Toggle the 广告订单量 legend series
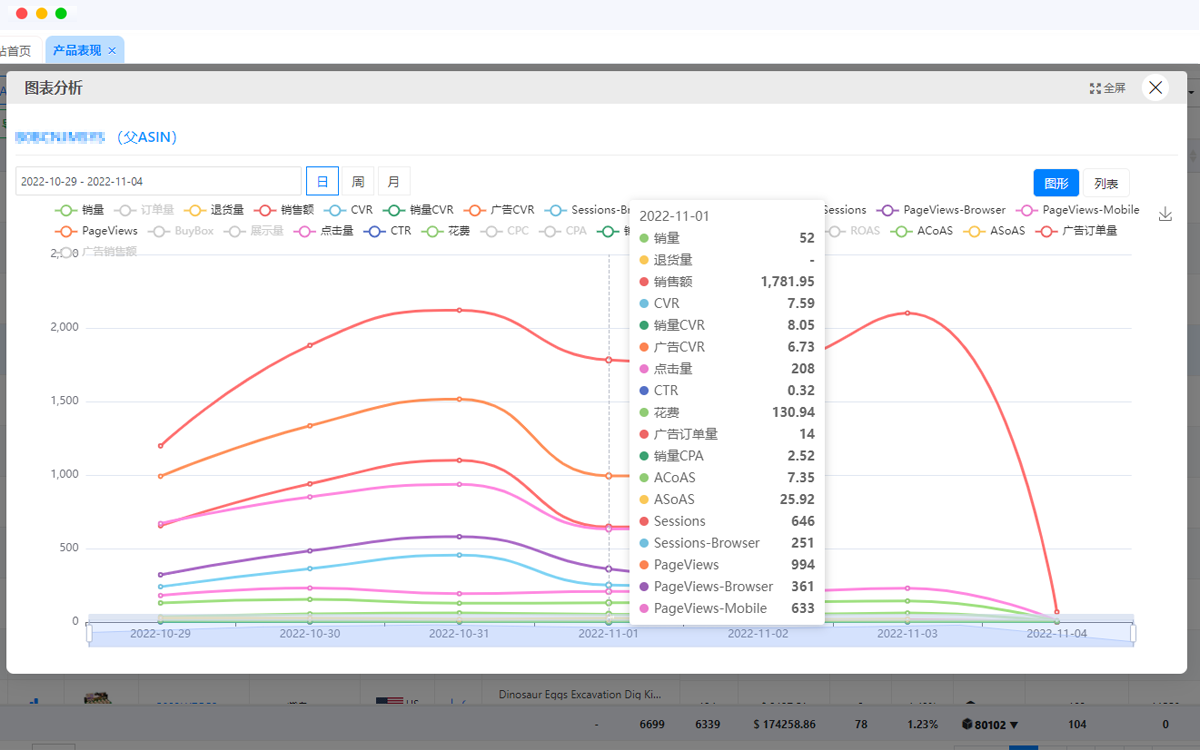Screen dimensions: 1200x750 (1076, 231)
